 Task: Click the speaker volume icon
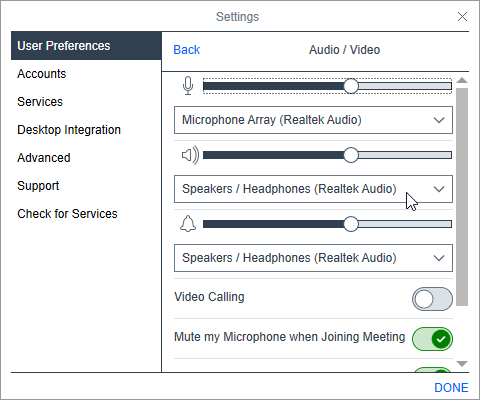pos(190,155)
